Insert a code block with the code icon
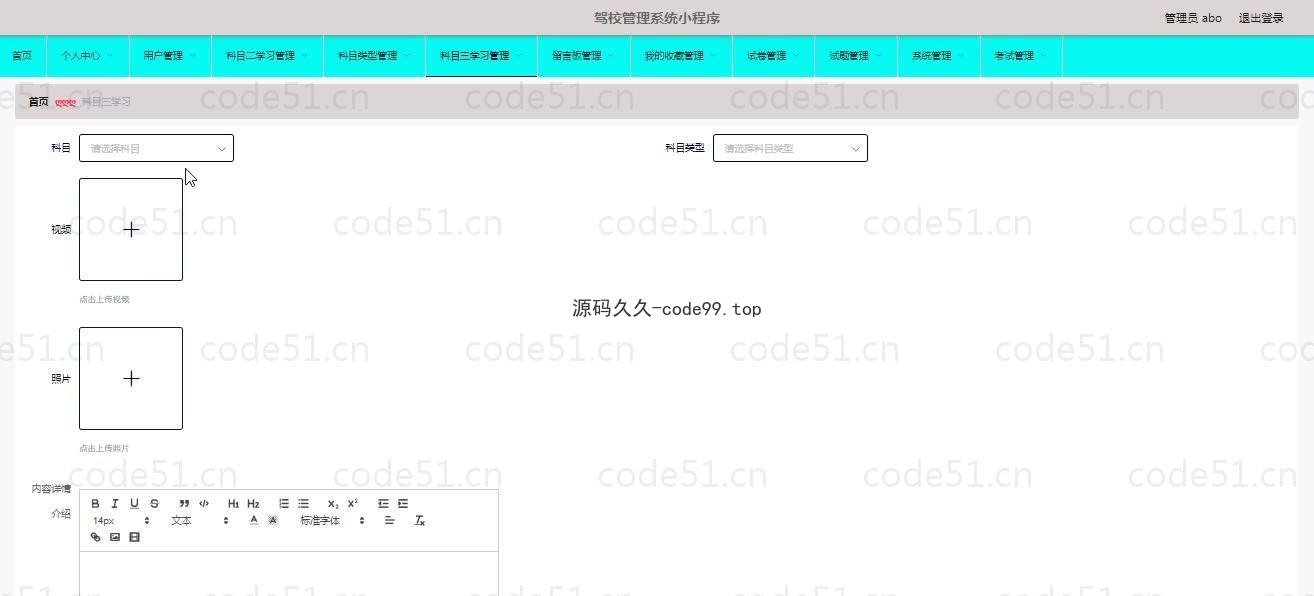This screenshot has height=596, width=1314. pyautogui.click(x=204, y=503)
